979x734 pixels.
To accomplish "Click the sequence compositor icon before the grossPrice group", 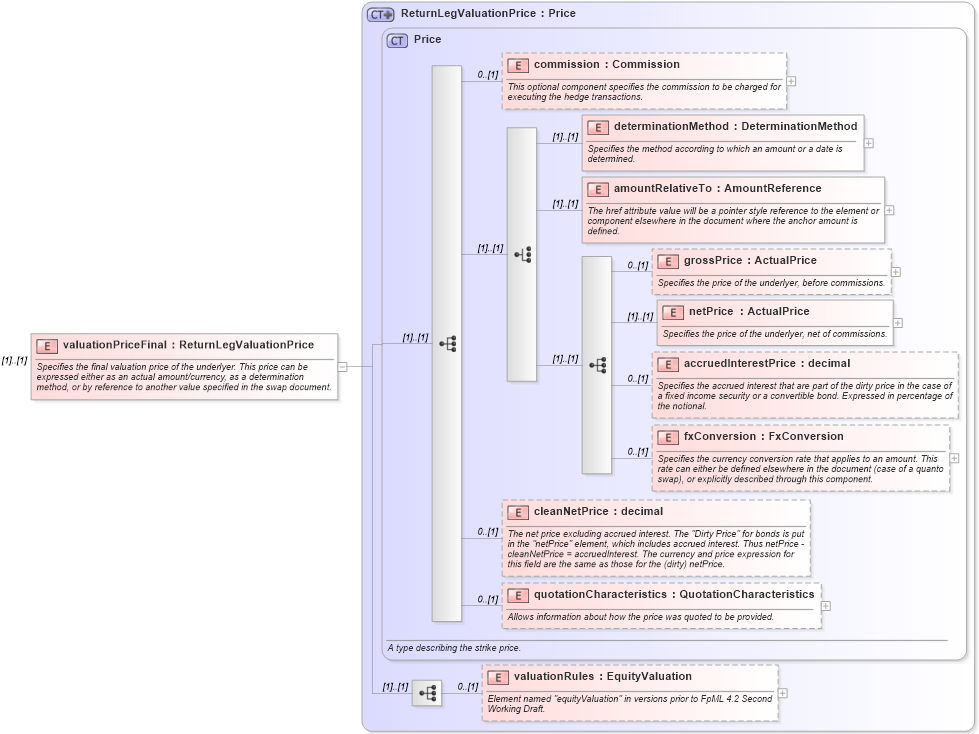I will click(597, 366).
